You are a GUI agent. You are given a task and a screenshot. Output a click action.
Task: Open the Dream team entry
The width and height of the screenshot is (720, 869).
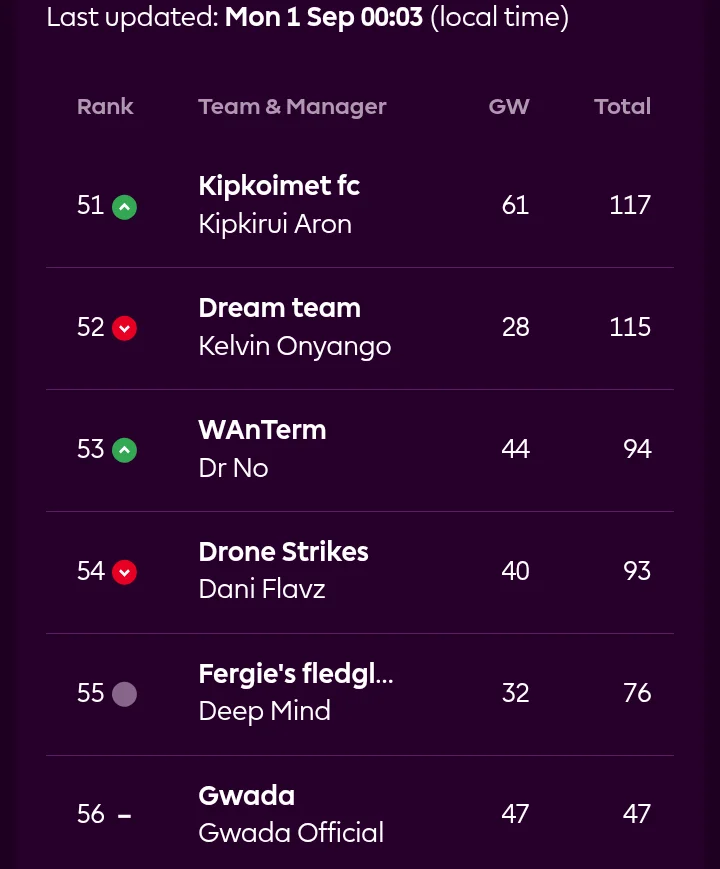[279, 308]
